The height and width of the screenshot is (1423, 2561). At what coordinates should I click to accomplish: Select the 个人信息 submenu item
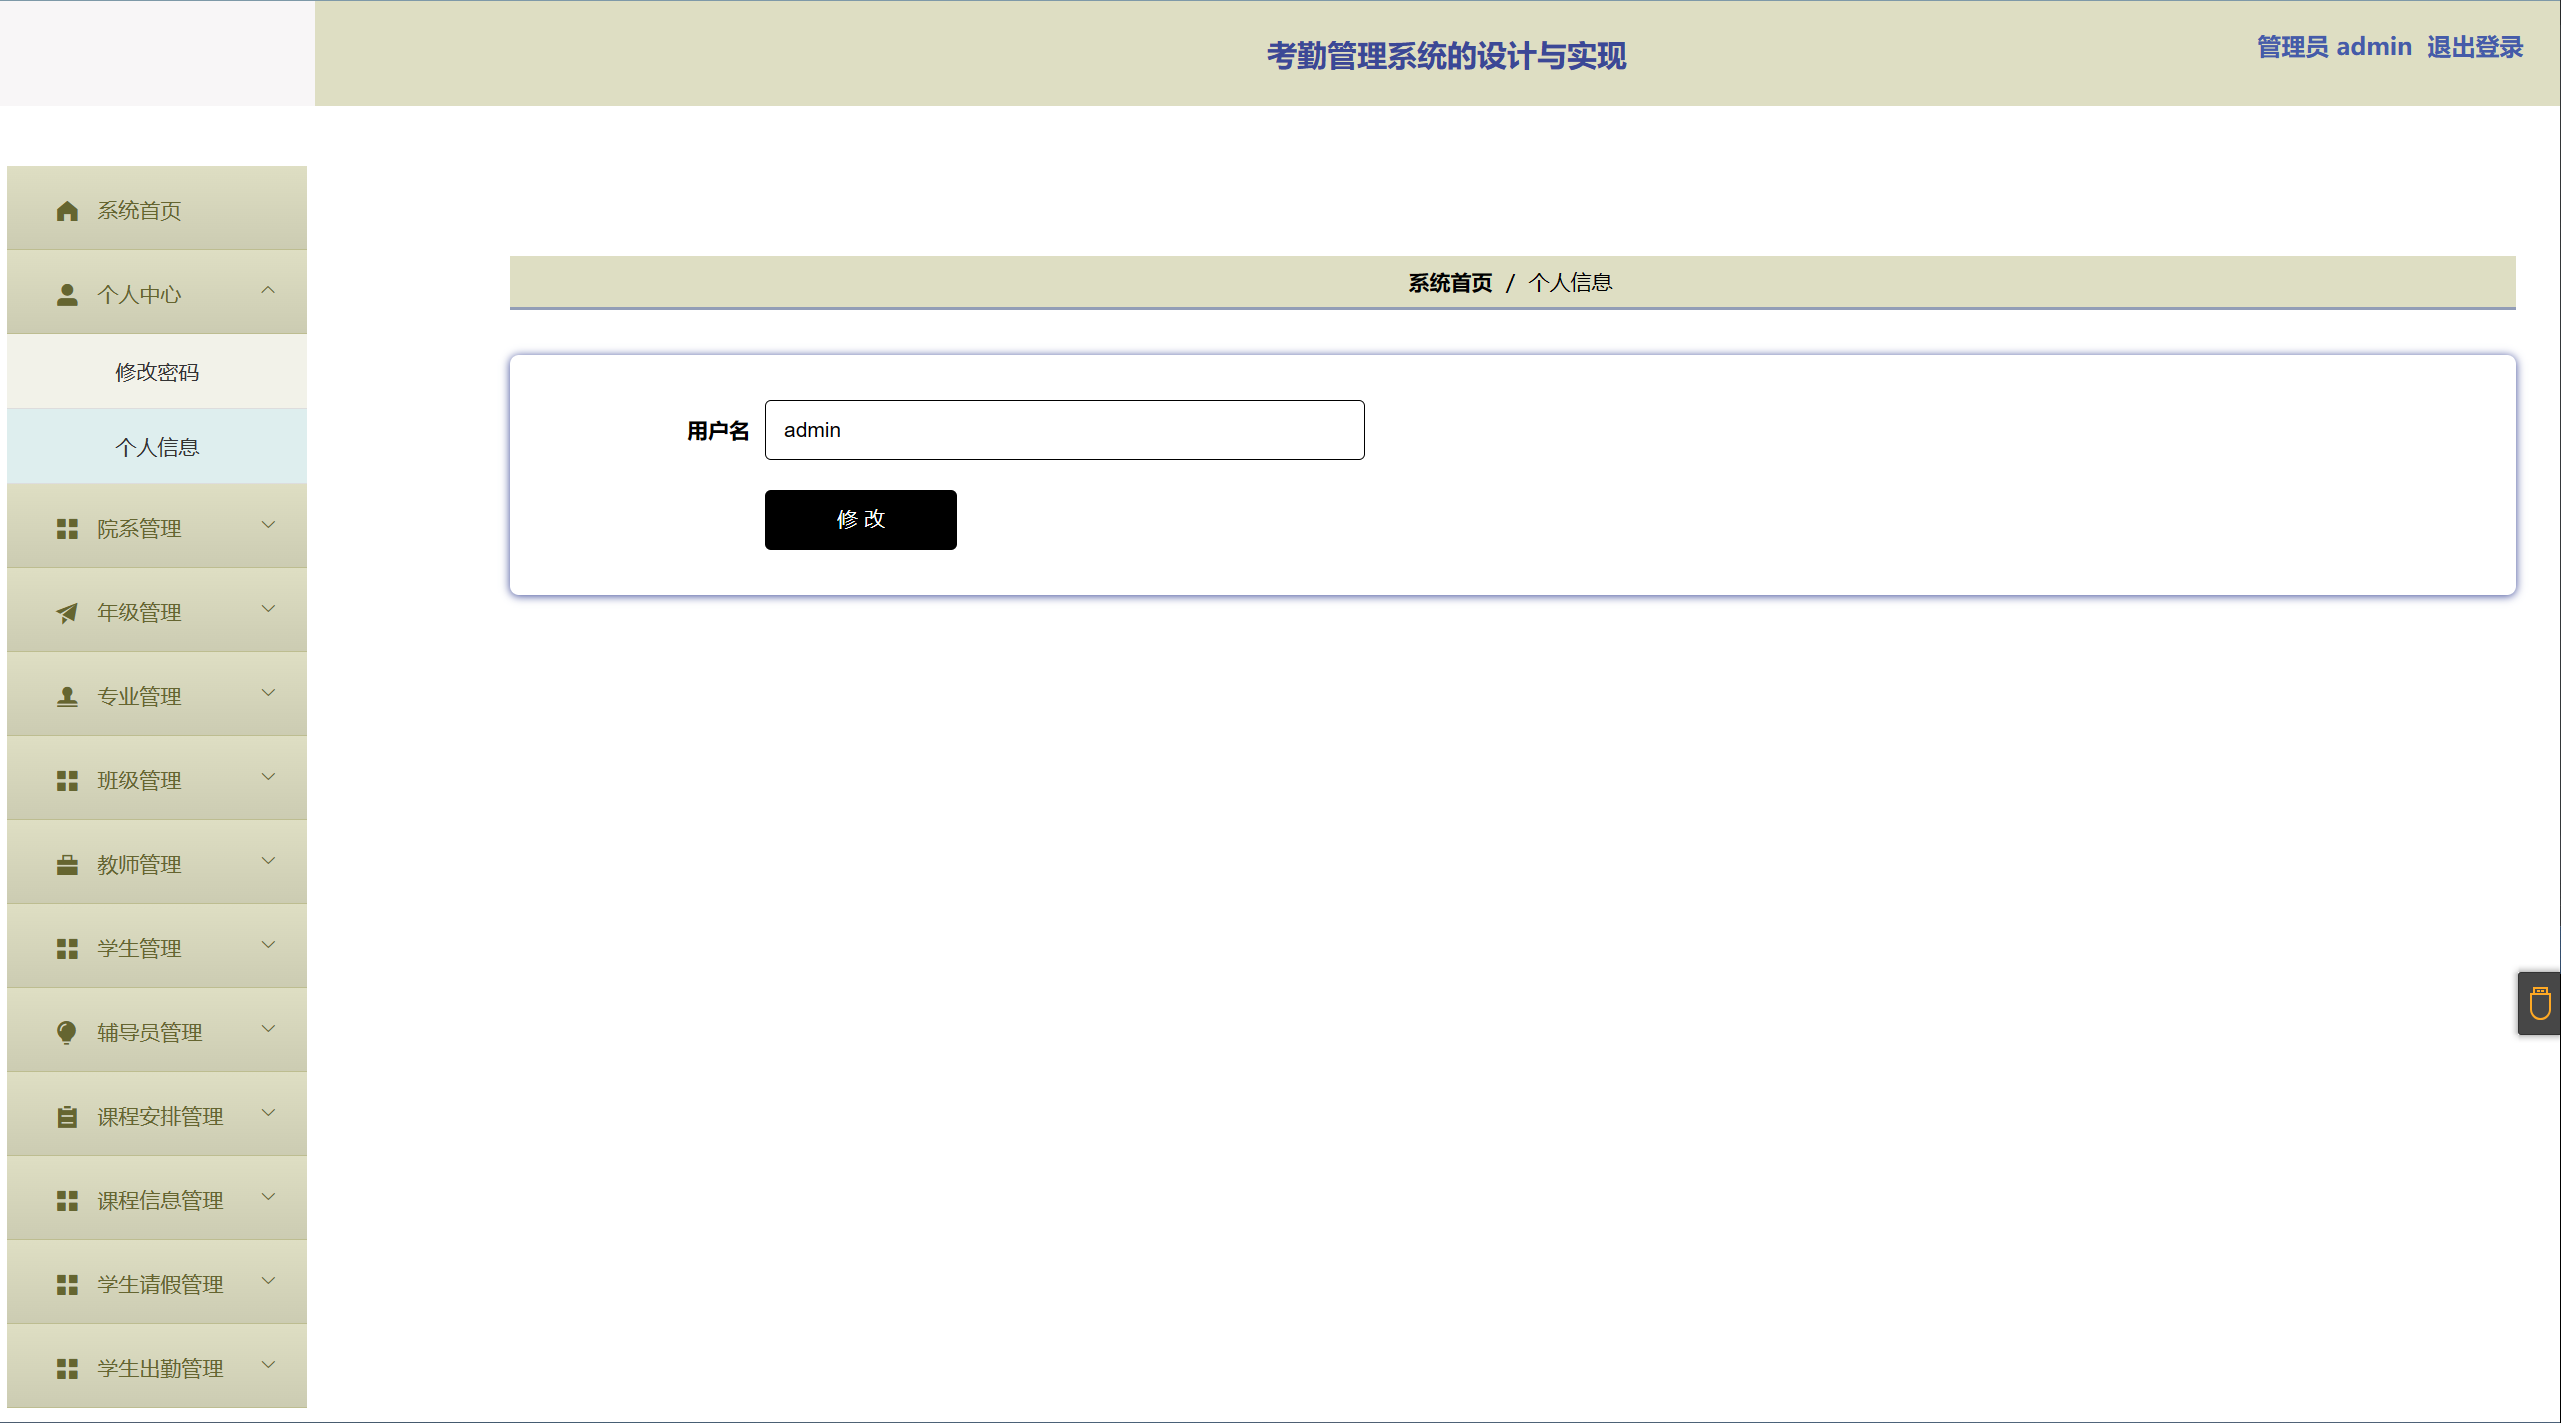(x=157, y=447)
